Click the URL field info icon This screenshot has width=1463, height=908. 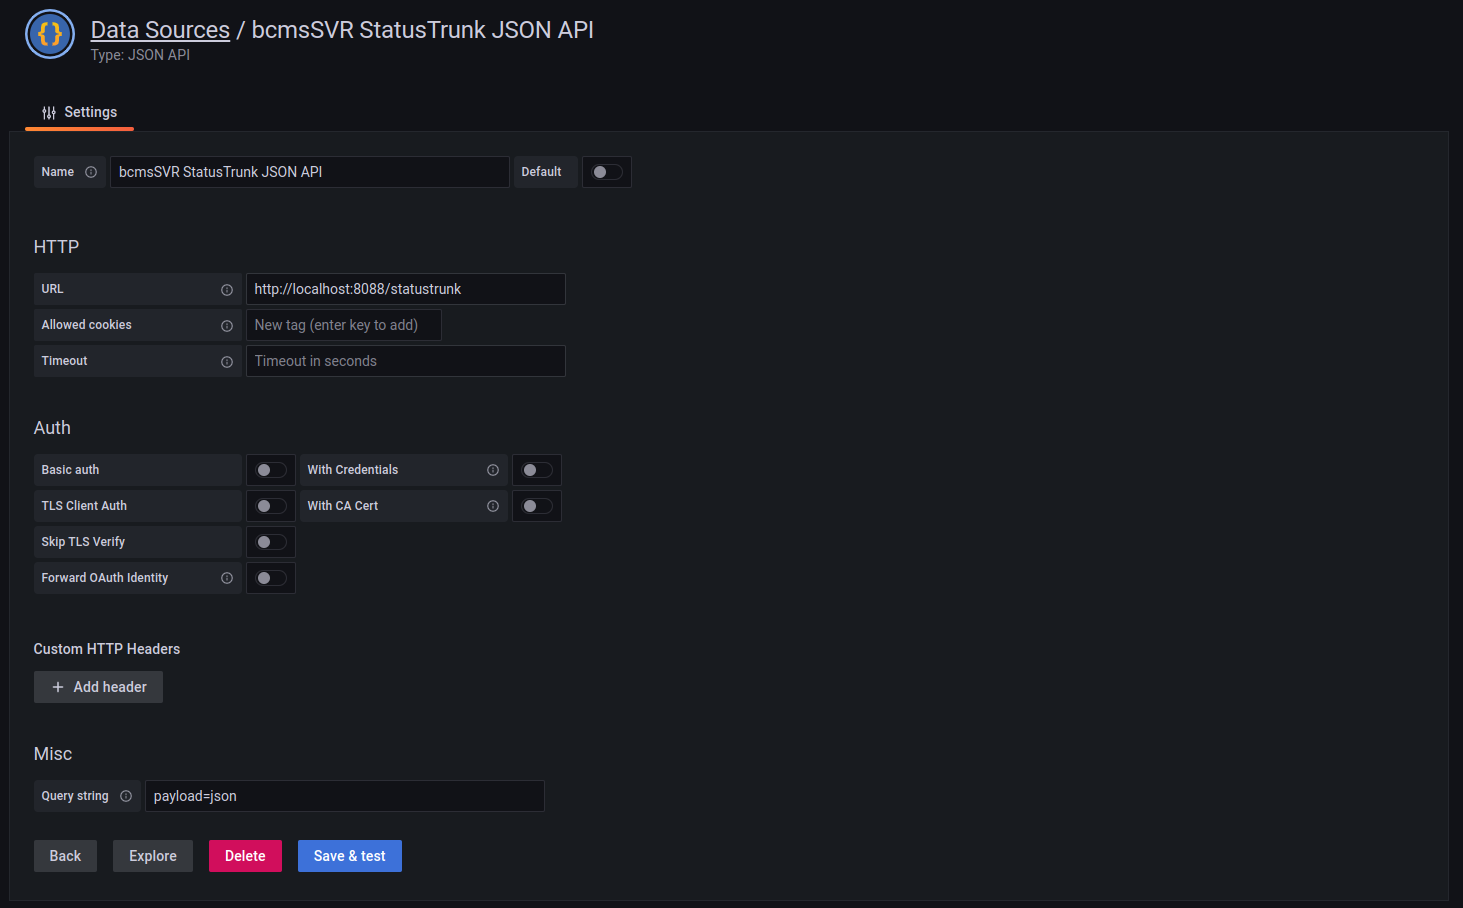point(227,290)
